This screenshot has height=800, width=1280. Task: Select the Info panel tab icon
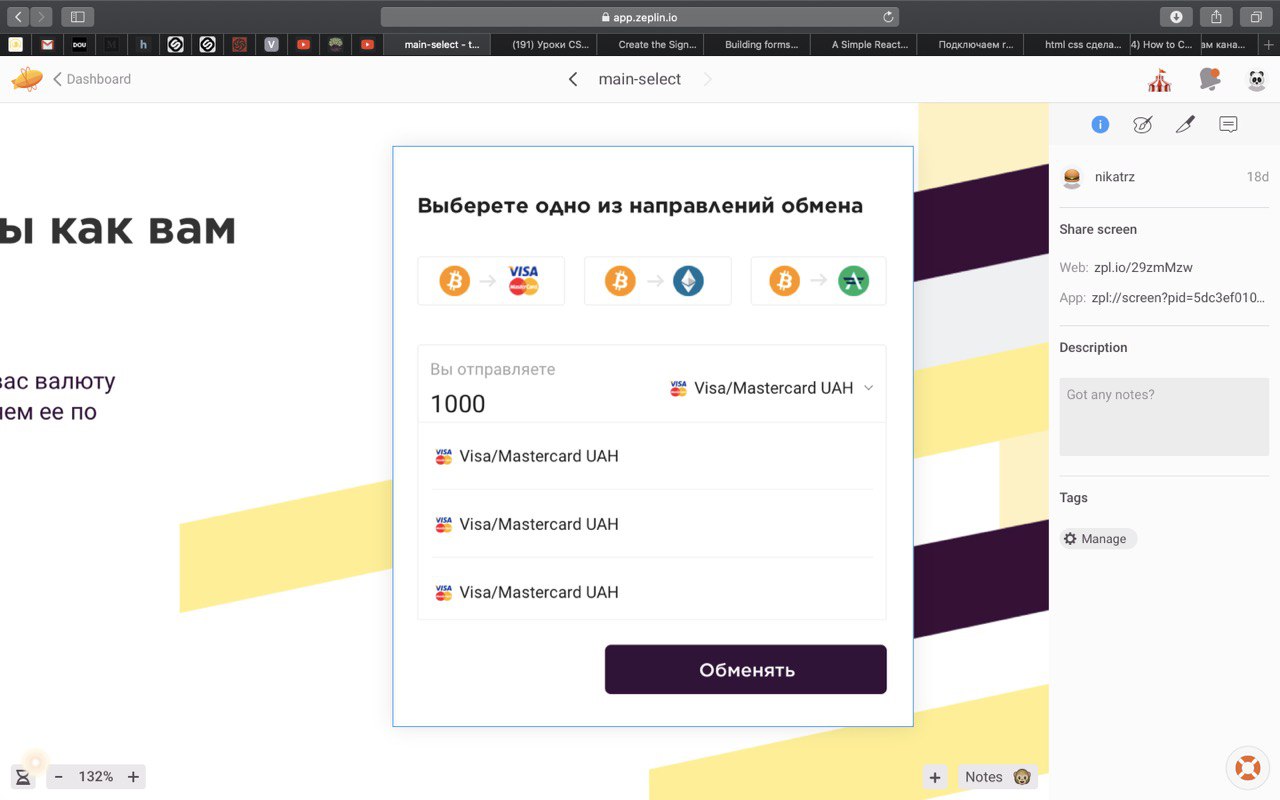(x=1100, y=125)
